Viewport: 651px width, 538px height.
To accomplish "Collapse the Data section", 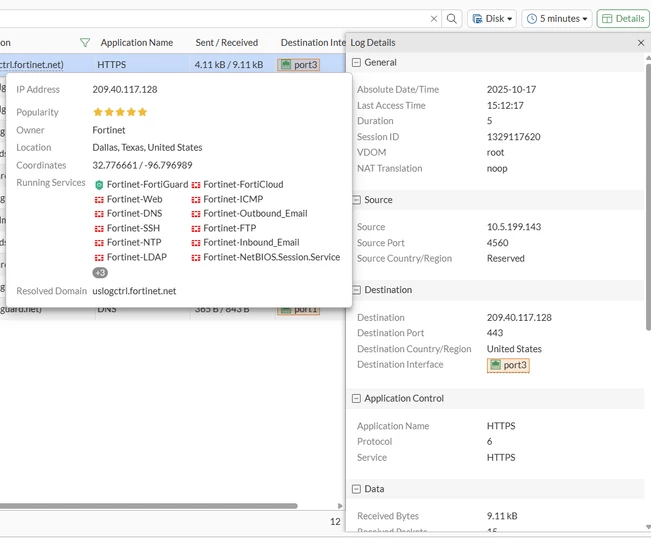I will click(356, 489).
